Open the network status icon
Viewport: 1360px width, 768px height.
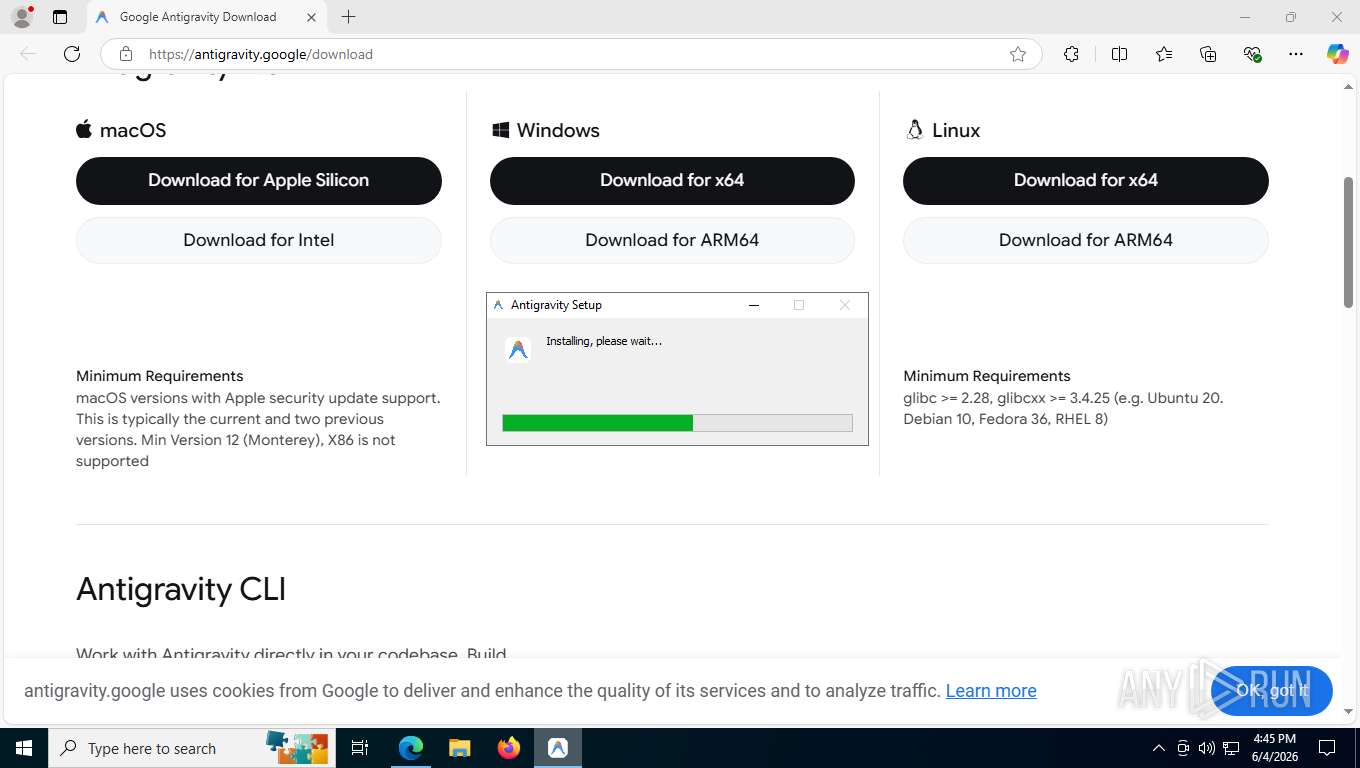click(1231, 748)
